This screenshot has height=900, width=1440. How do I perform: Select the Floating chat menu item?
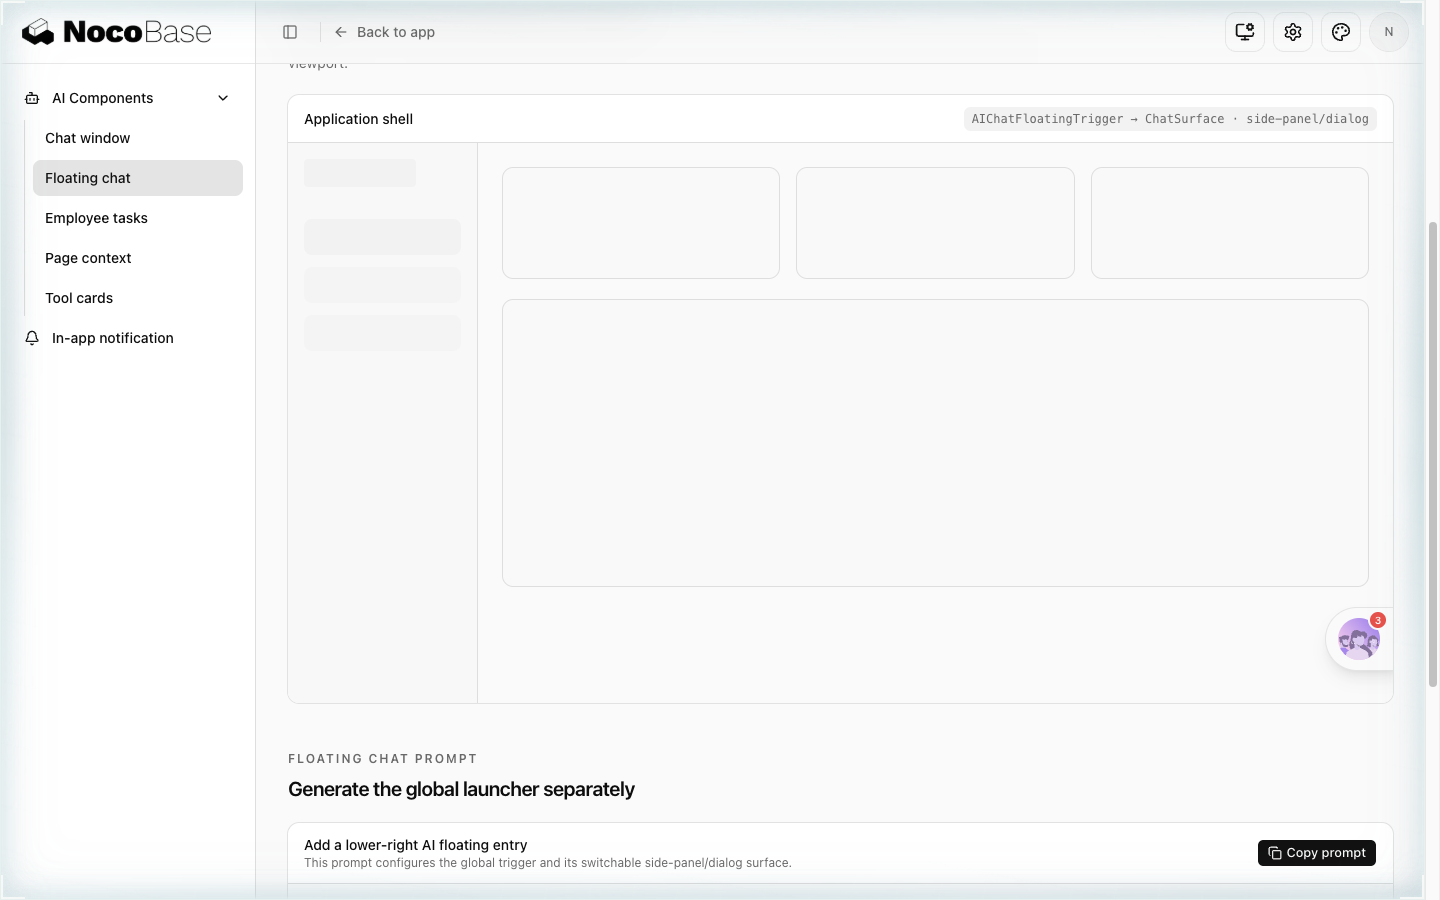coord(138,178)
